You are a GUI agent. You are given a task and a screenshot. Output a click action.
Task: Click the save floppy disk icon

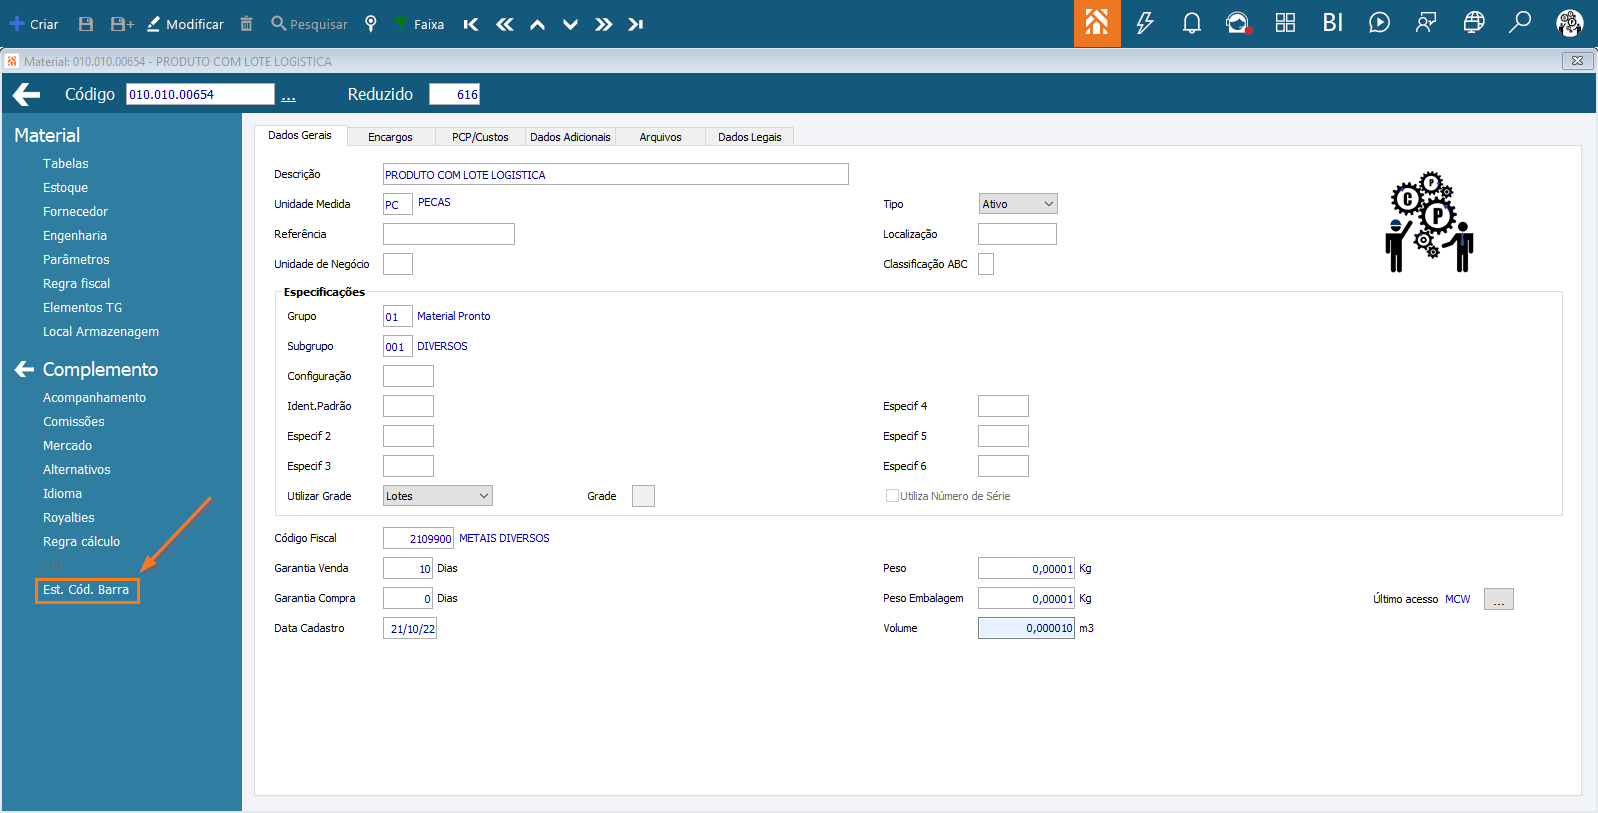pos(86,24)
